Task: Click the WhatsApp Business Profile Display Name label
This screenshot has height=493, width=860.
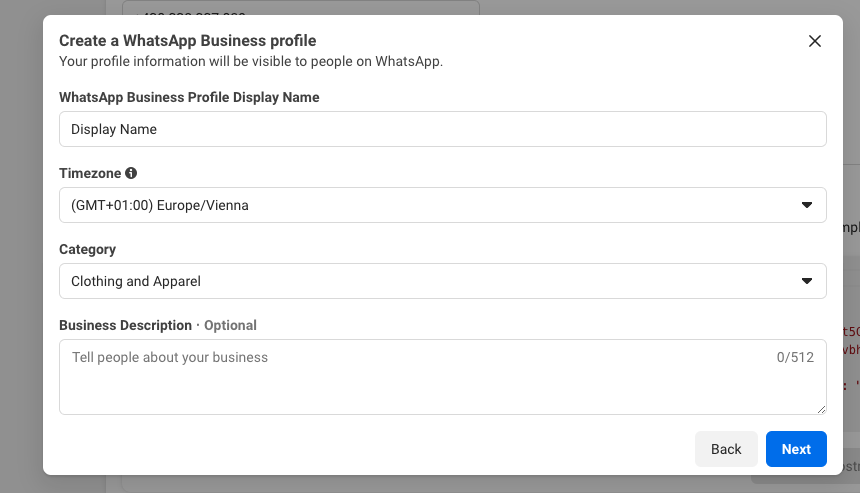Action: (x=189, y=97)
